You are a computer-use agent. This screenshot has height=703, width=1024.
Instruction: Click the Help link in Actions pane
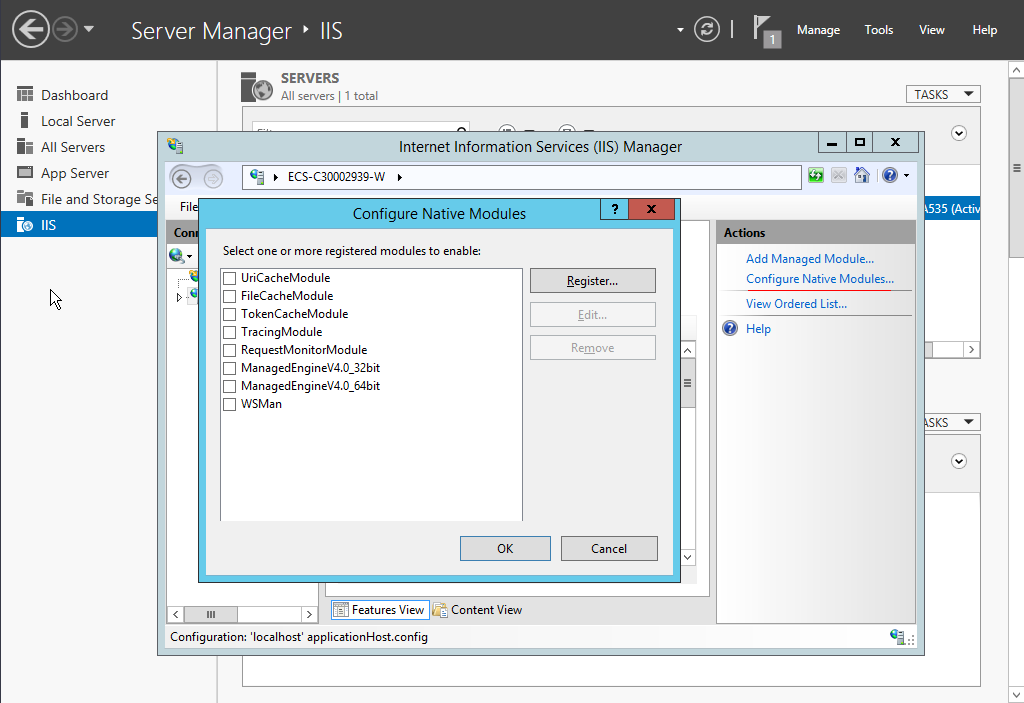758,329
